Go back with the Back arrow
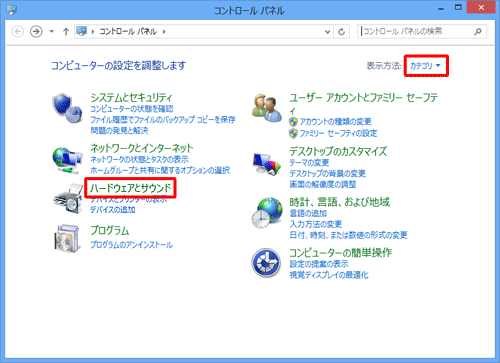This screenshot has height=363, width=500. pyautogui.click(x=18, y=32)
